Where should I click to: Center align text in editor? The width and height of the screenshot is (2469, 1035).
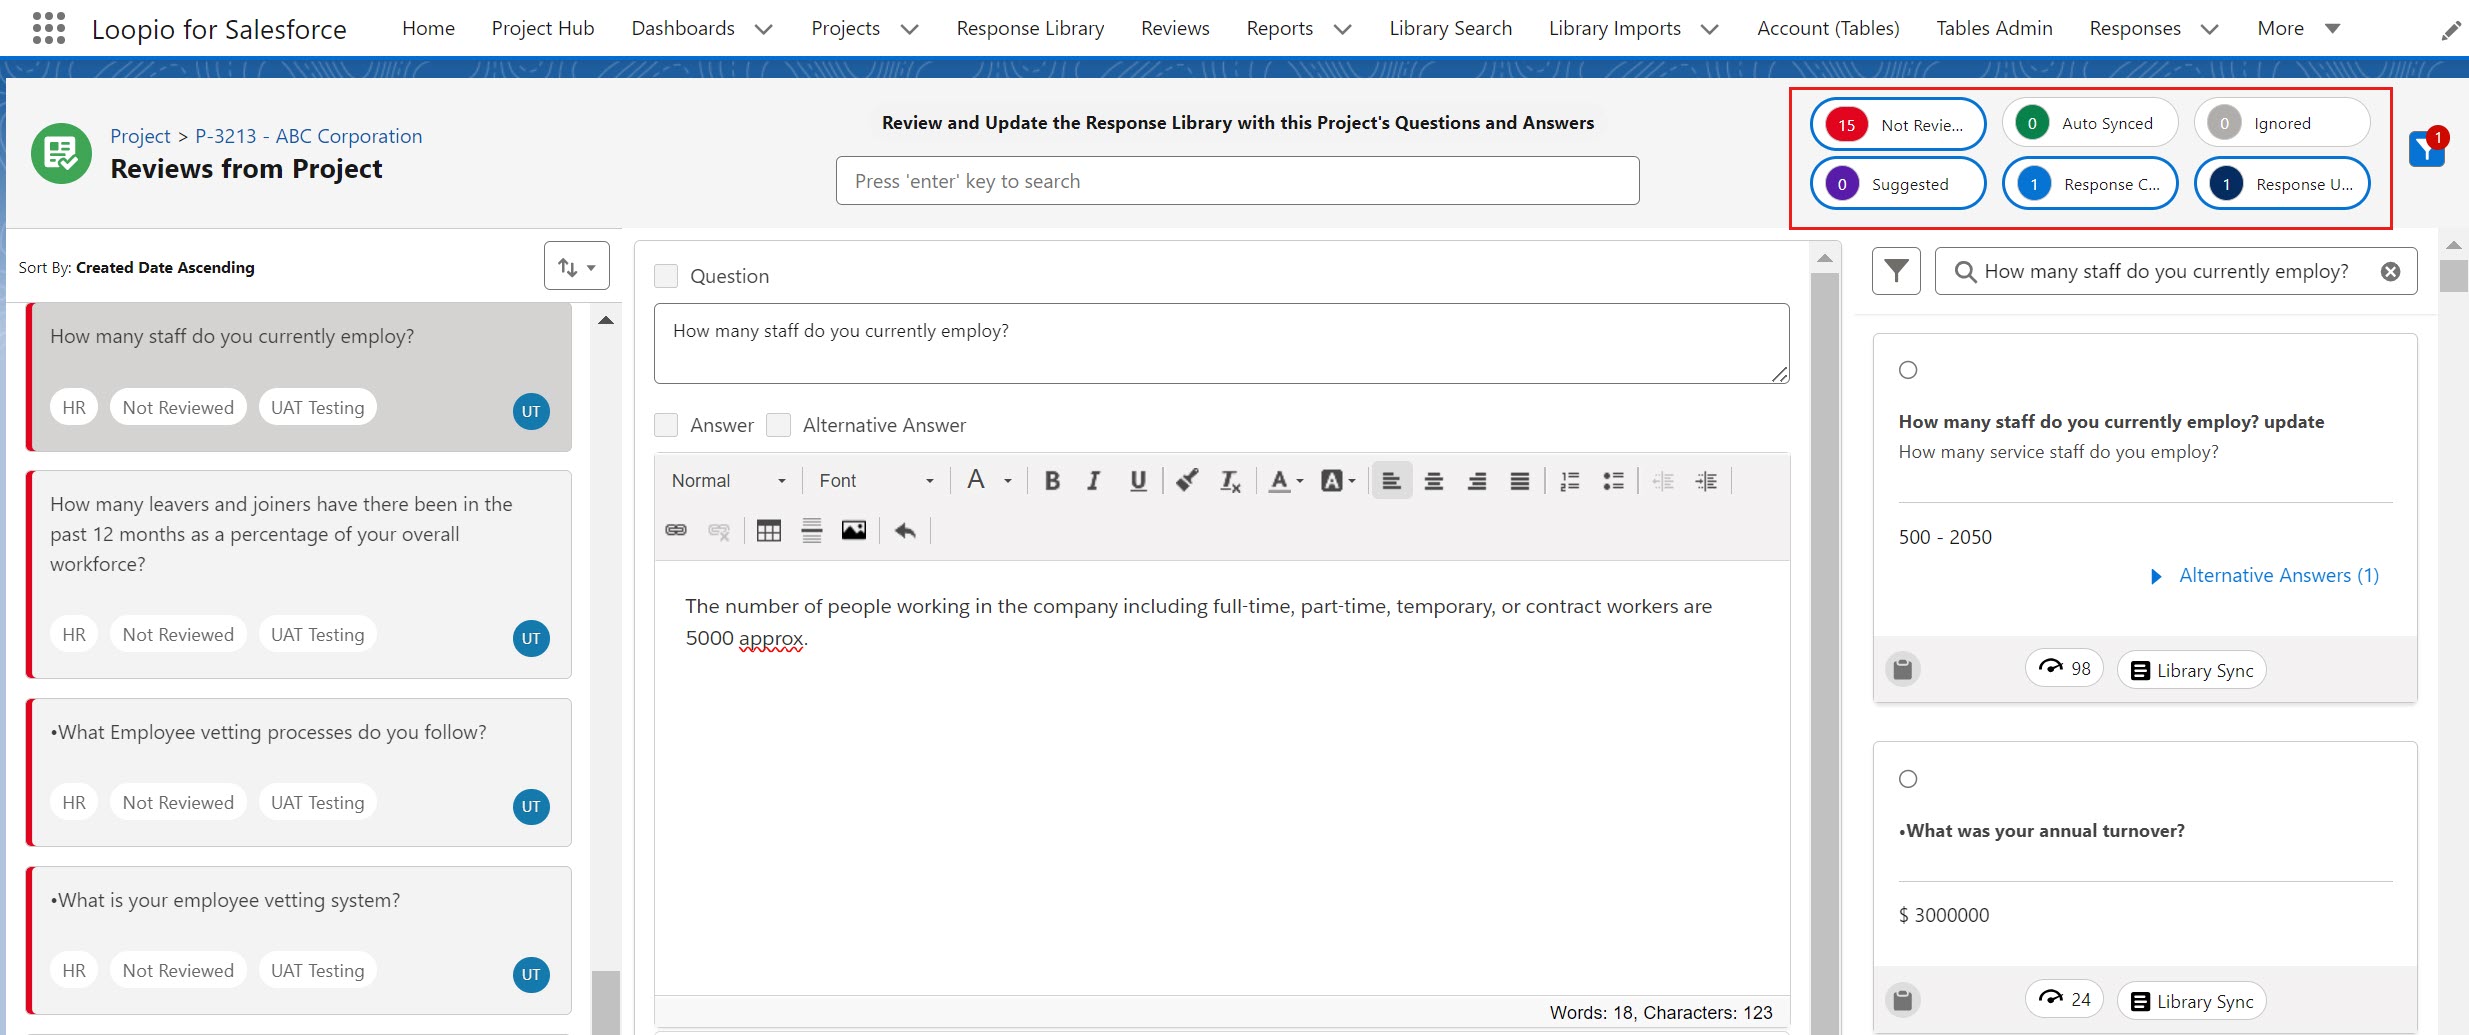click(x=1434, y=481)
